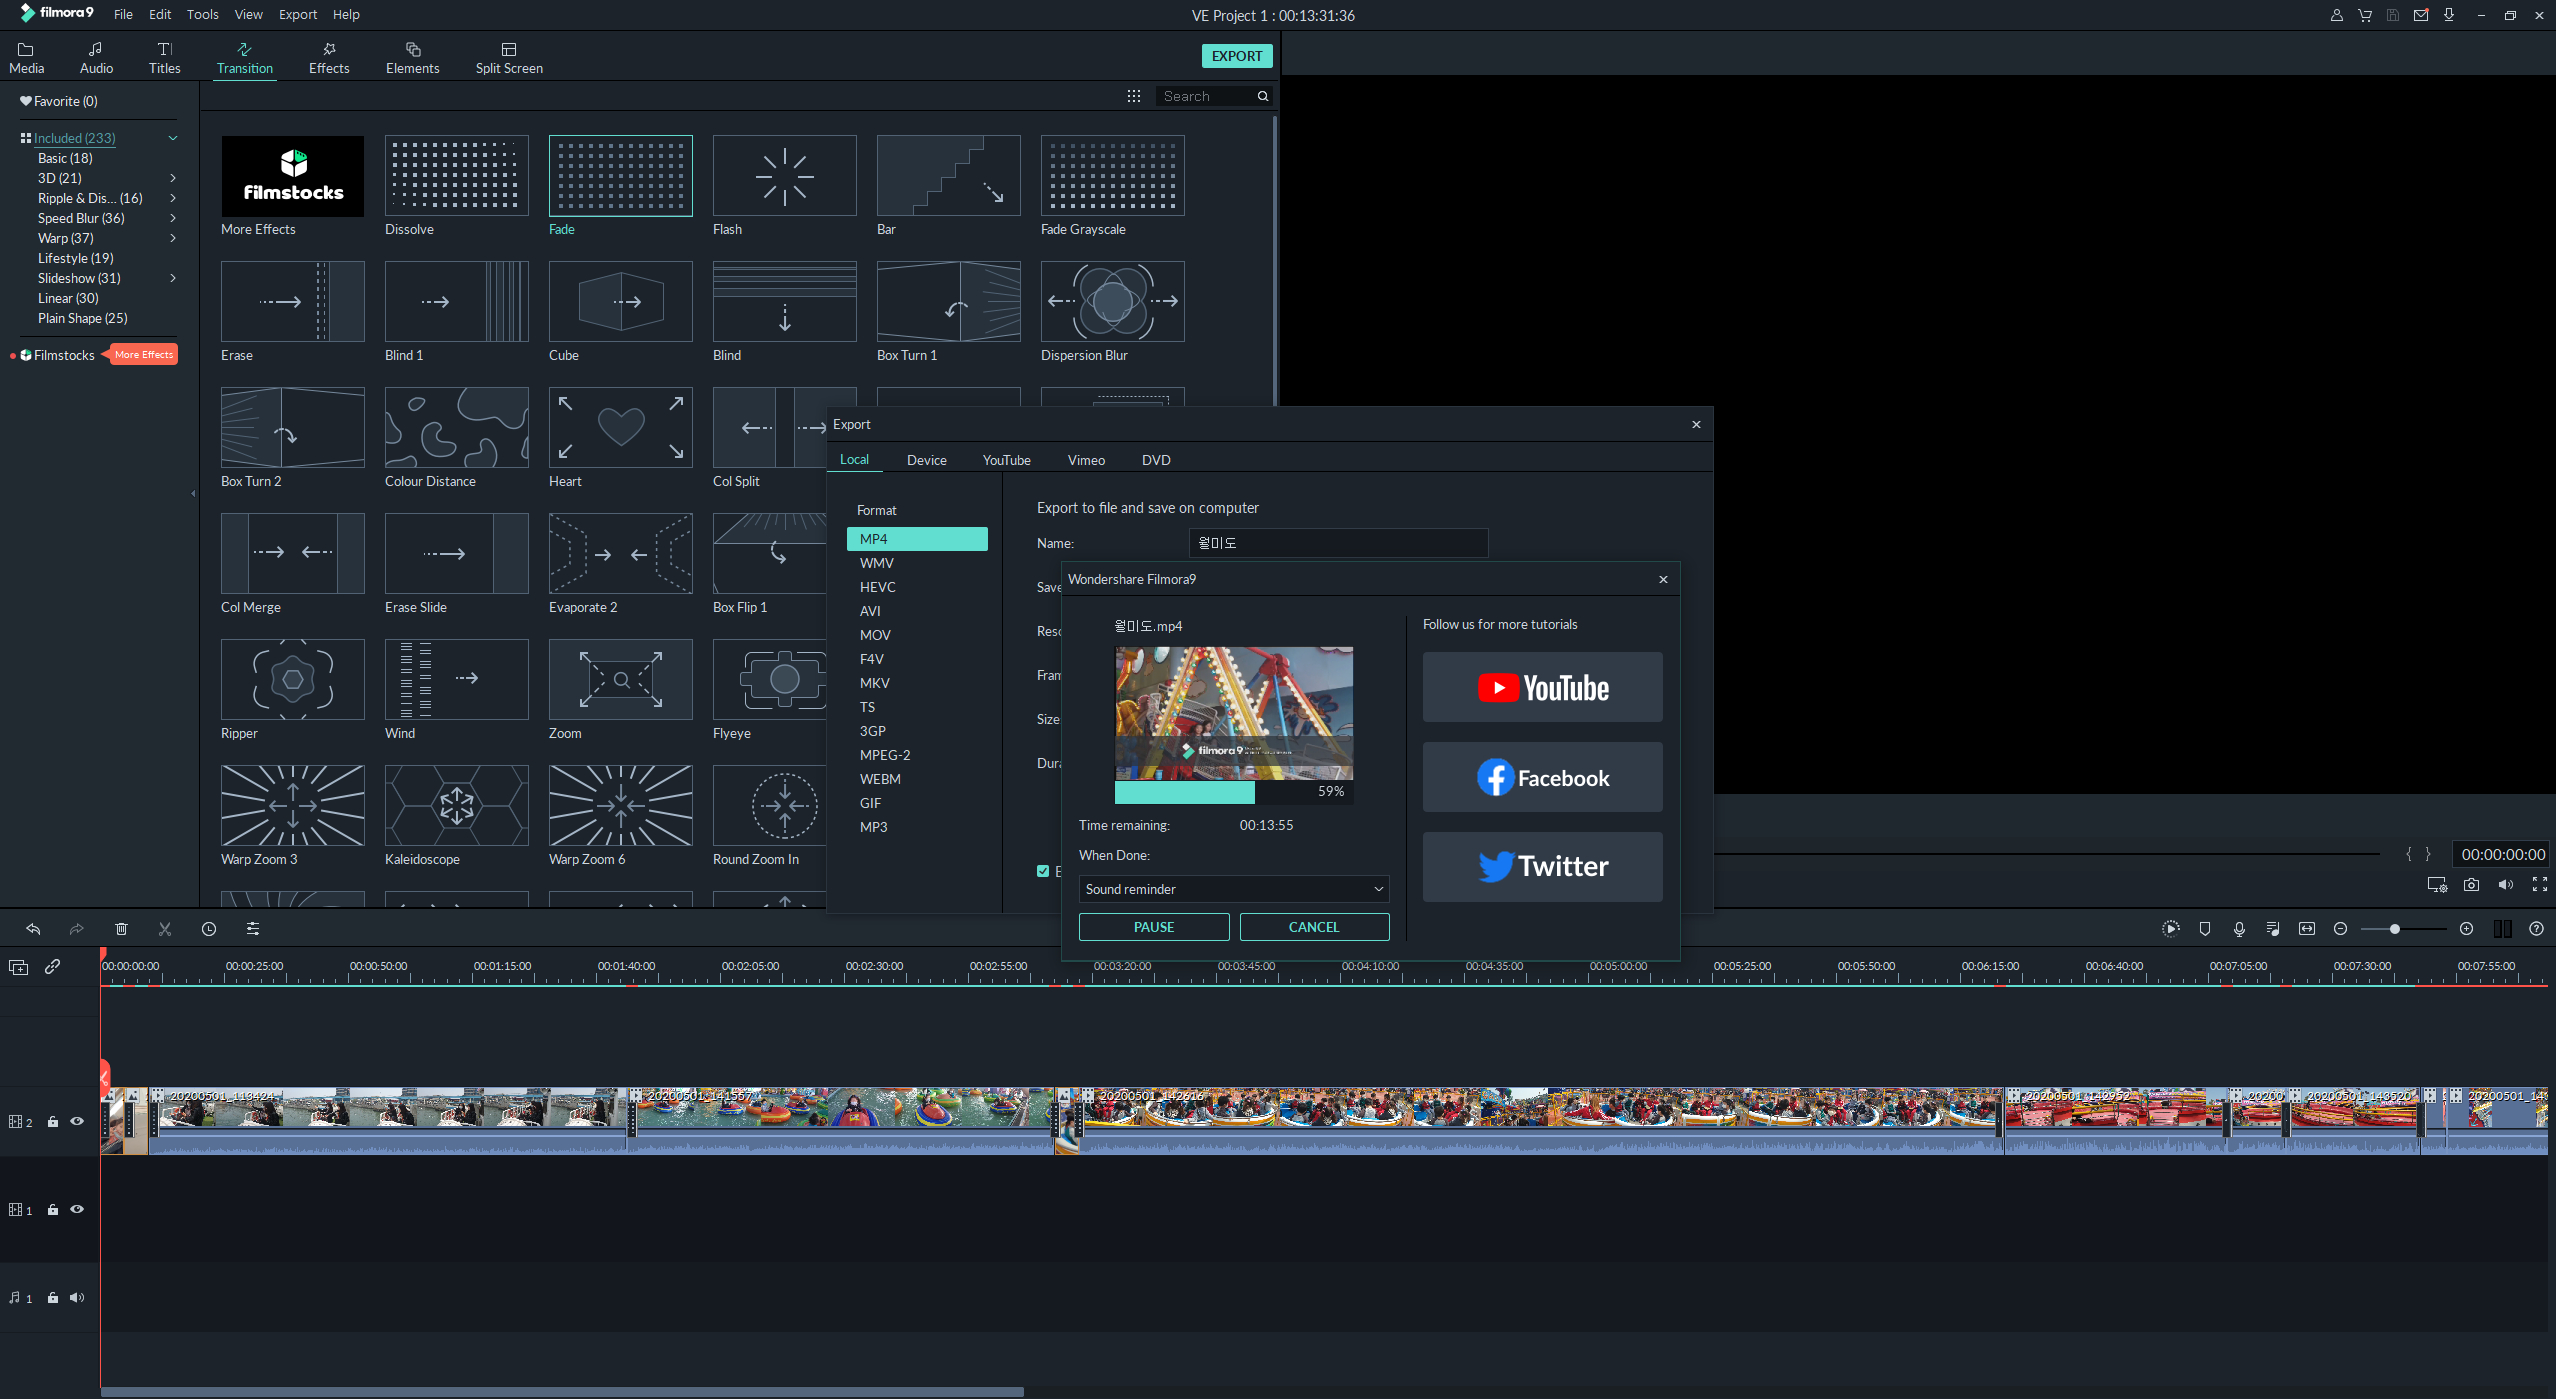Toggle lock on video track 1
This screenshot has height=1399, width=2556.
pyautogui.click(x=53, y=1210)
